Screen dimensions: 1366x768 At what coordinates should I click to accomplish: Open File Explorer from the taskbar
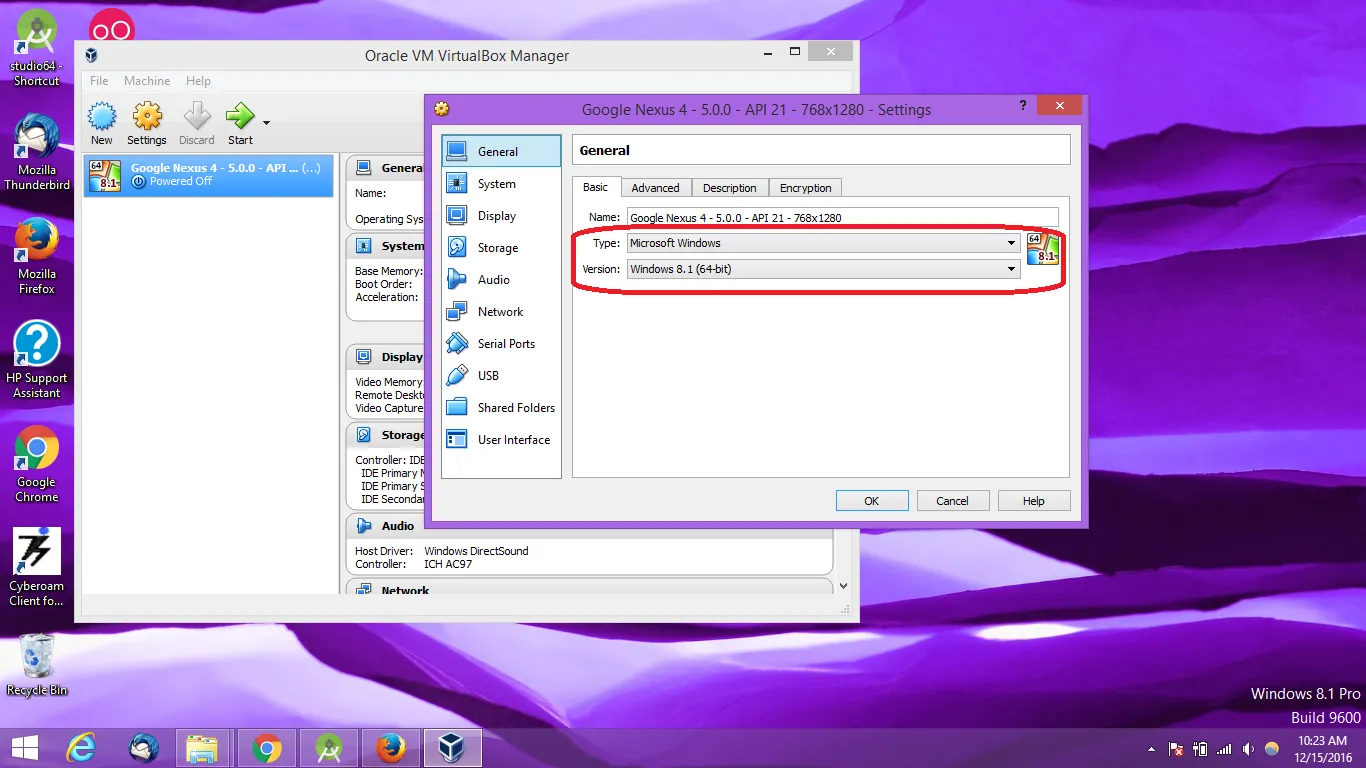coord(202,748)
